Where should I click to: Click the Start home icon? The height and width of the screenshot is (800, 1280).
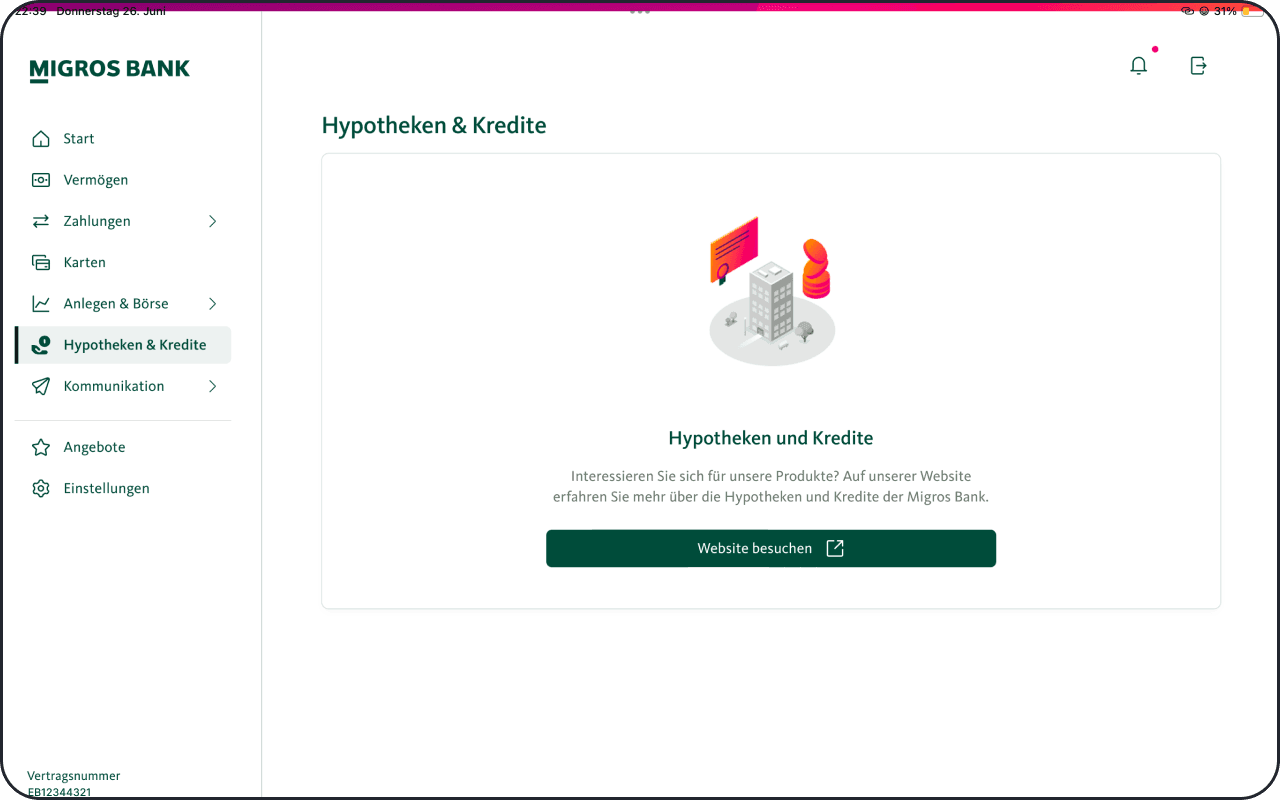41,139
